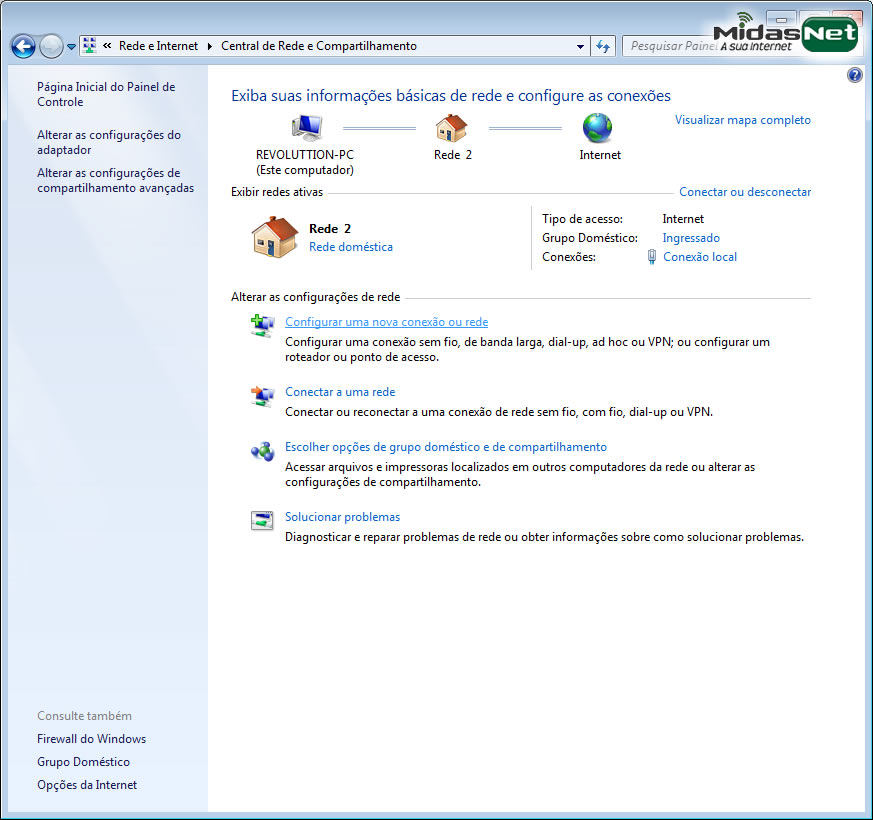Click the back navigation arrow button

(23, 46)
